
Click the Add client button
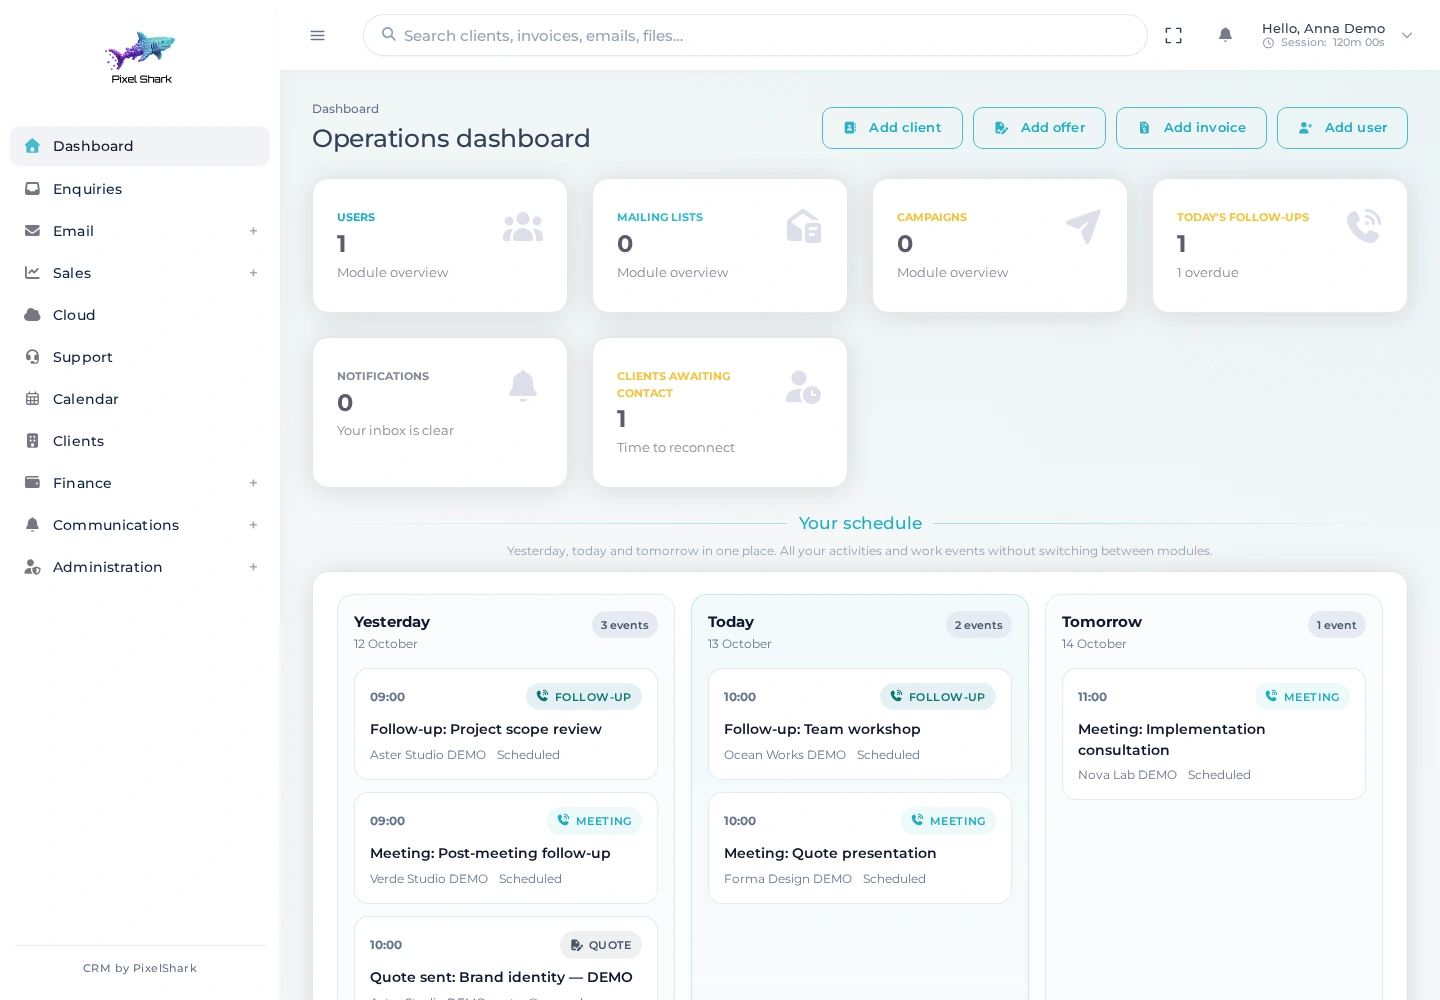click(892, 128)
